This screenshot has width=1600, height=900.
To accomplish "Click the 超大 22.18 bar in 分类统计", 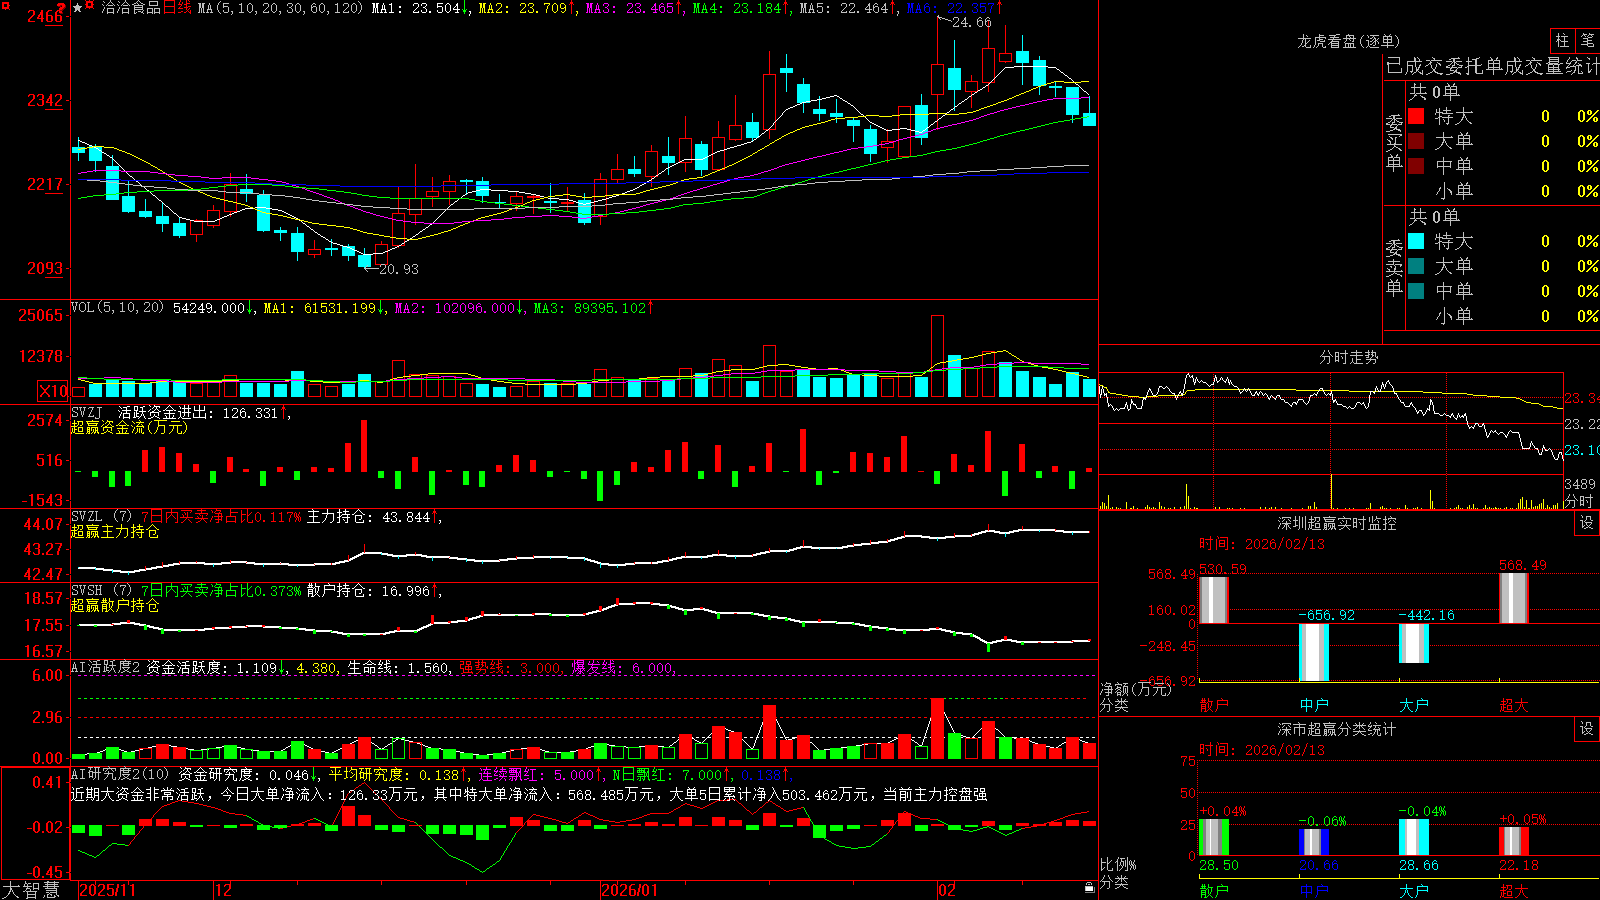I will point(1514,841).
